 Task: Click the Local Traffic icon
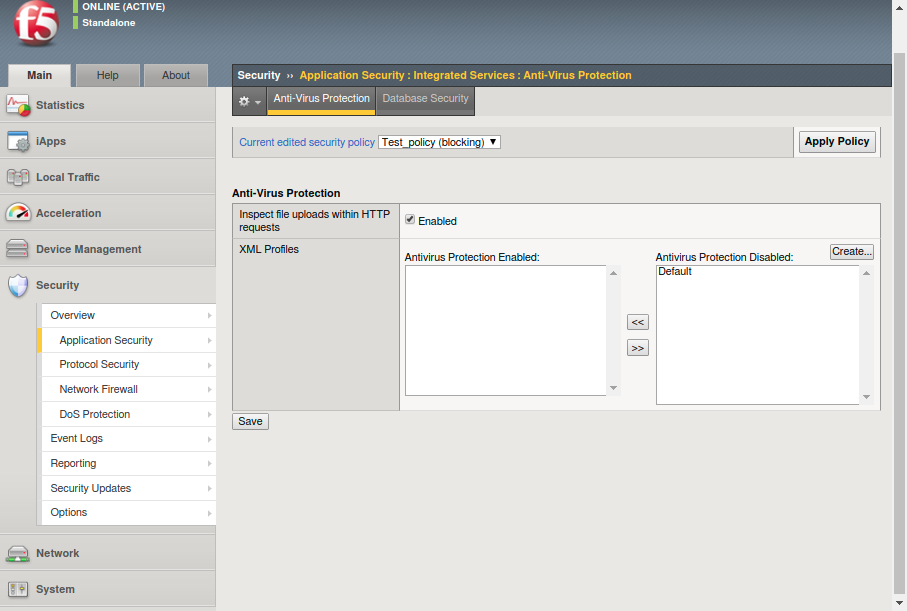tap(18, 177)
